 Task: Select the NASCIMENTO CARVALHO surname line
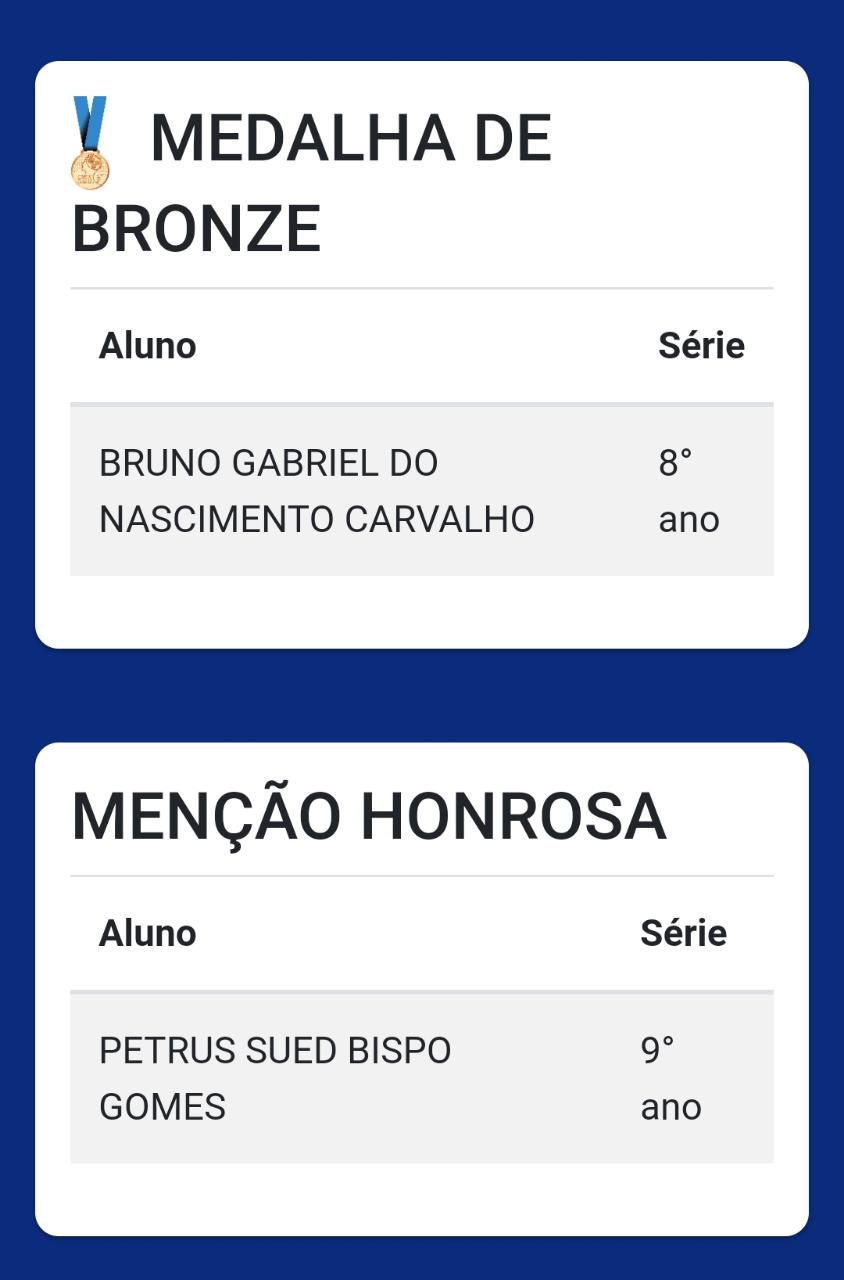click(x=316, y=520)
